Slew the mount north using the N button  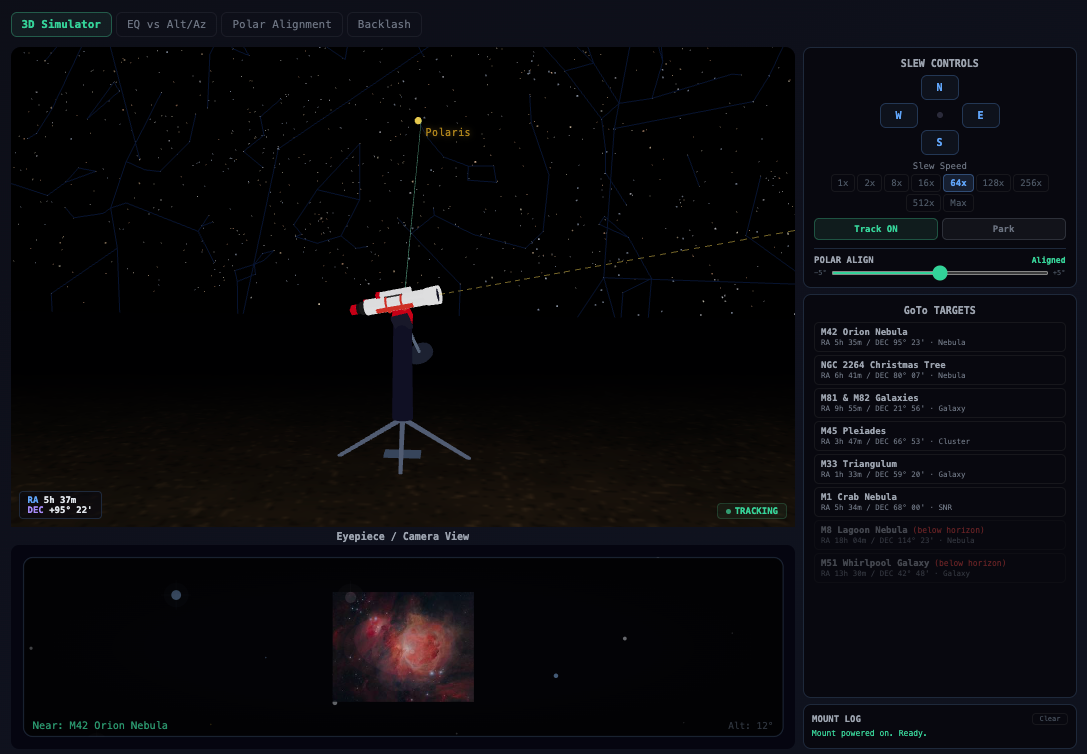point(939,87)
